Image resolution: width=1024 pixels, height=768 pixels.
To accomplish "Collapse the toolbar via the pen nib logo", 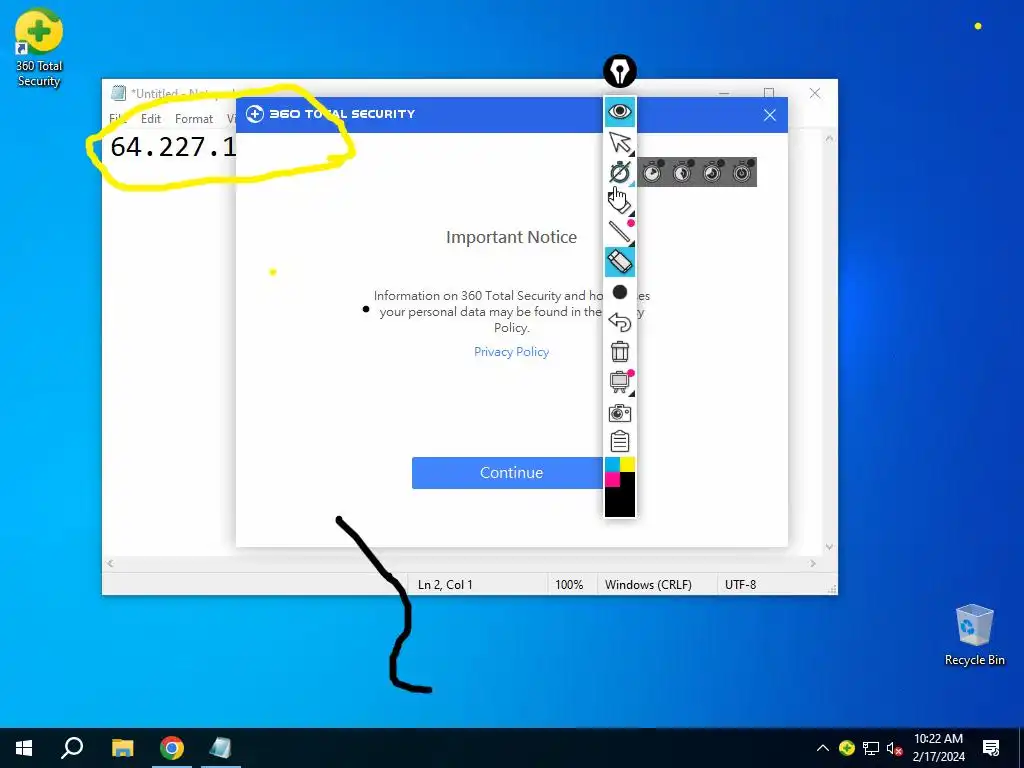I will point(620,71).
